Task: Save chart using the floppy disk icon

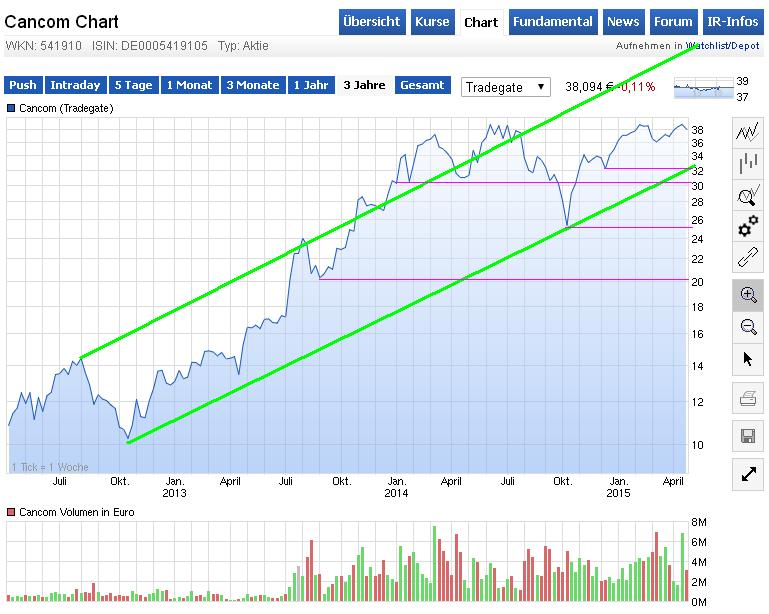Action: tap(747, 435)
